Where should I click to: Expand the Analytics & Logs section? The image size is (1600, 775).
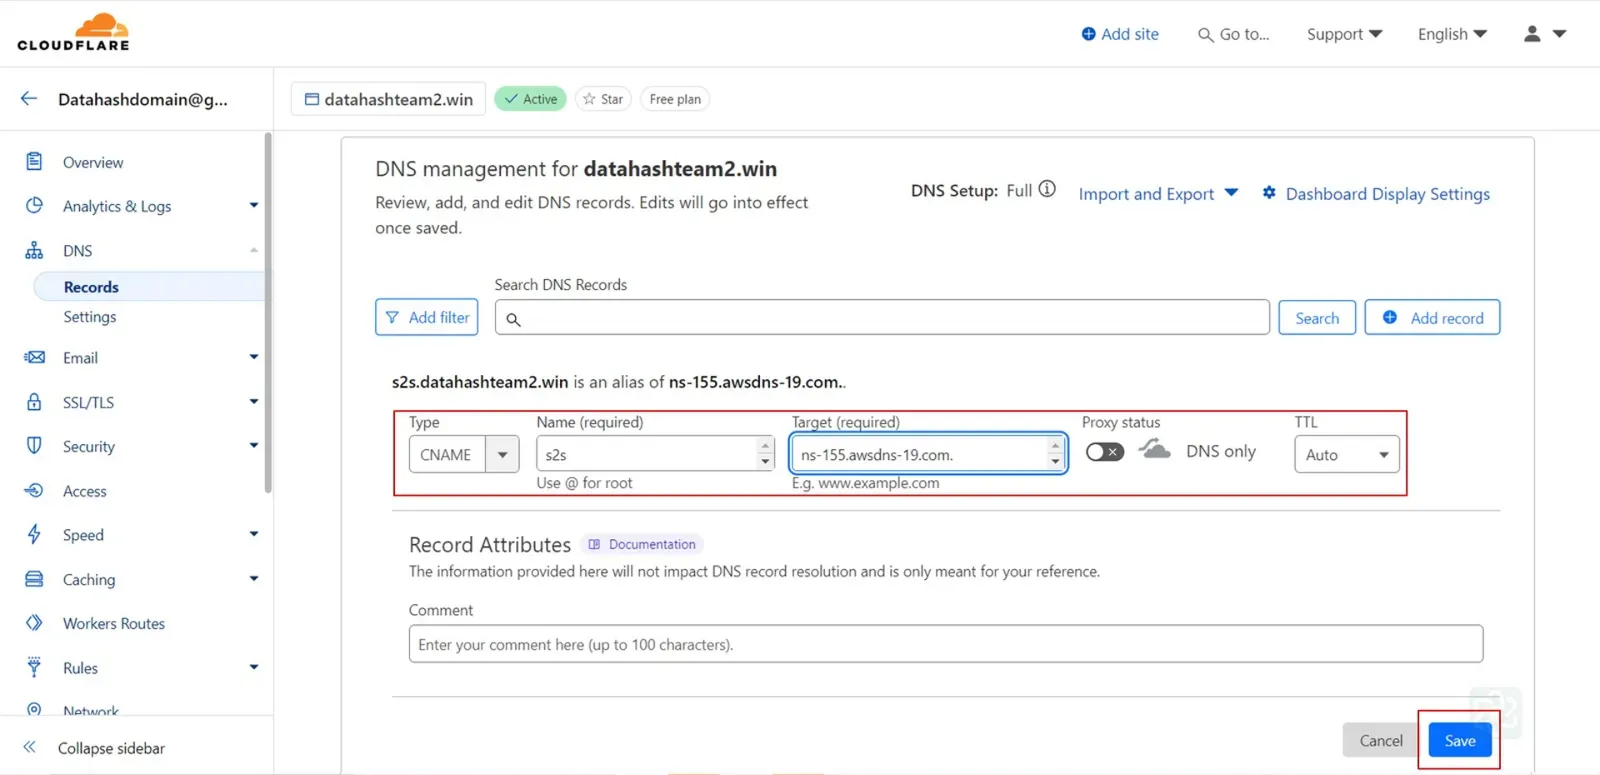click(254, 205)
